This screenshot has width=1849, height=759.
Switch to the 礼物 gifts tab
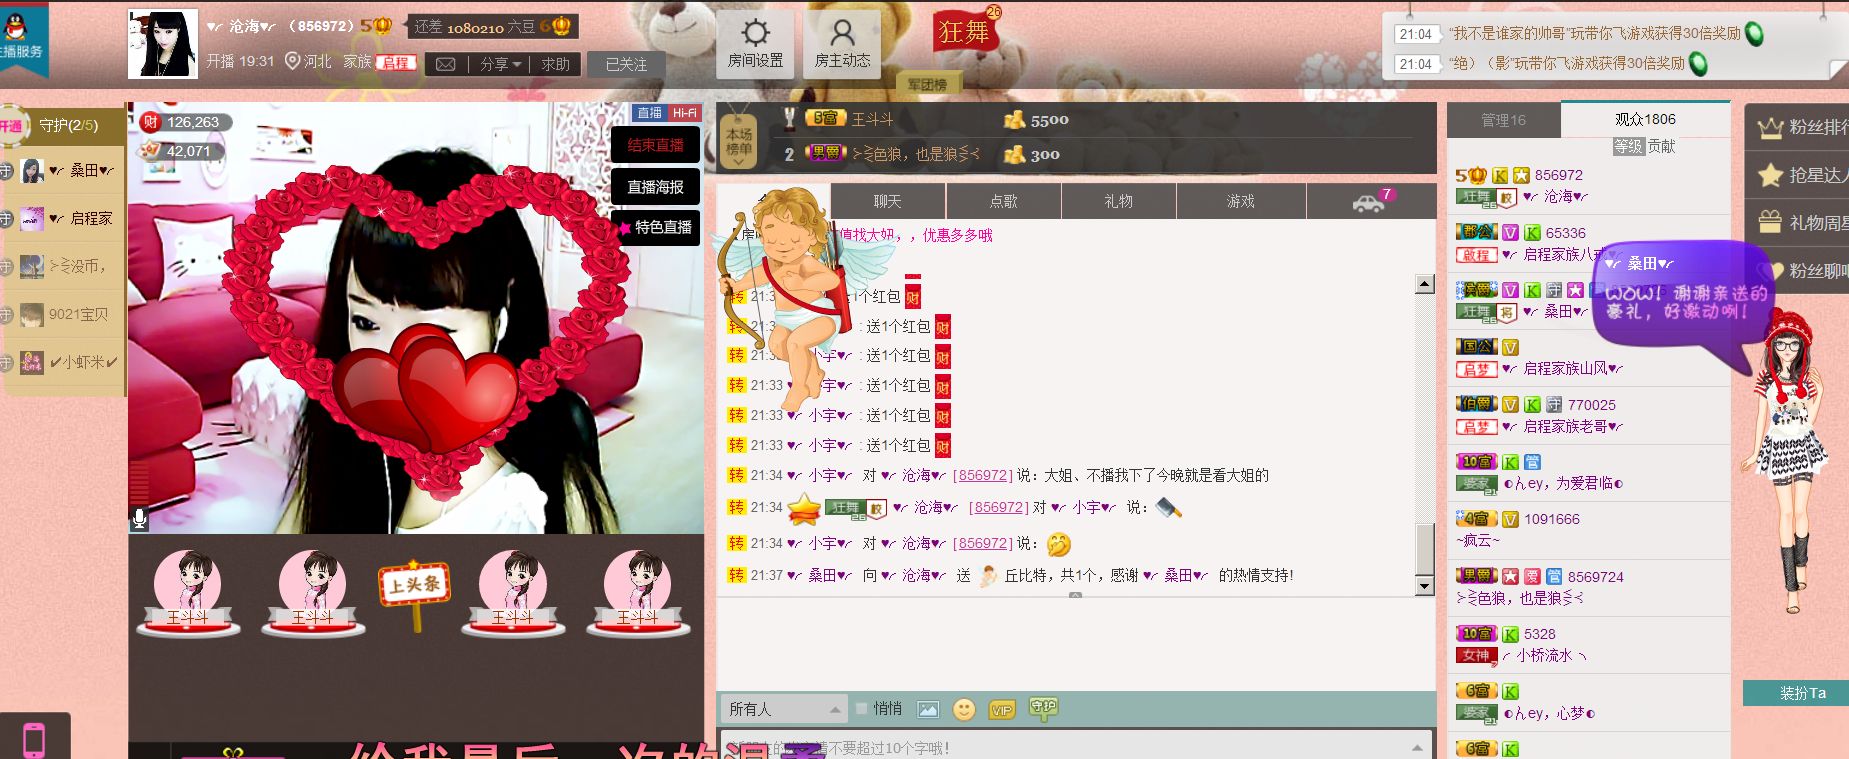1118,201
